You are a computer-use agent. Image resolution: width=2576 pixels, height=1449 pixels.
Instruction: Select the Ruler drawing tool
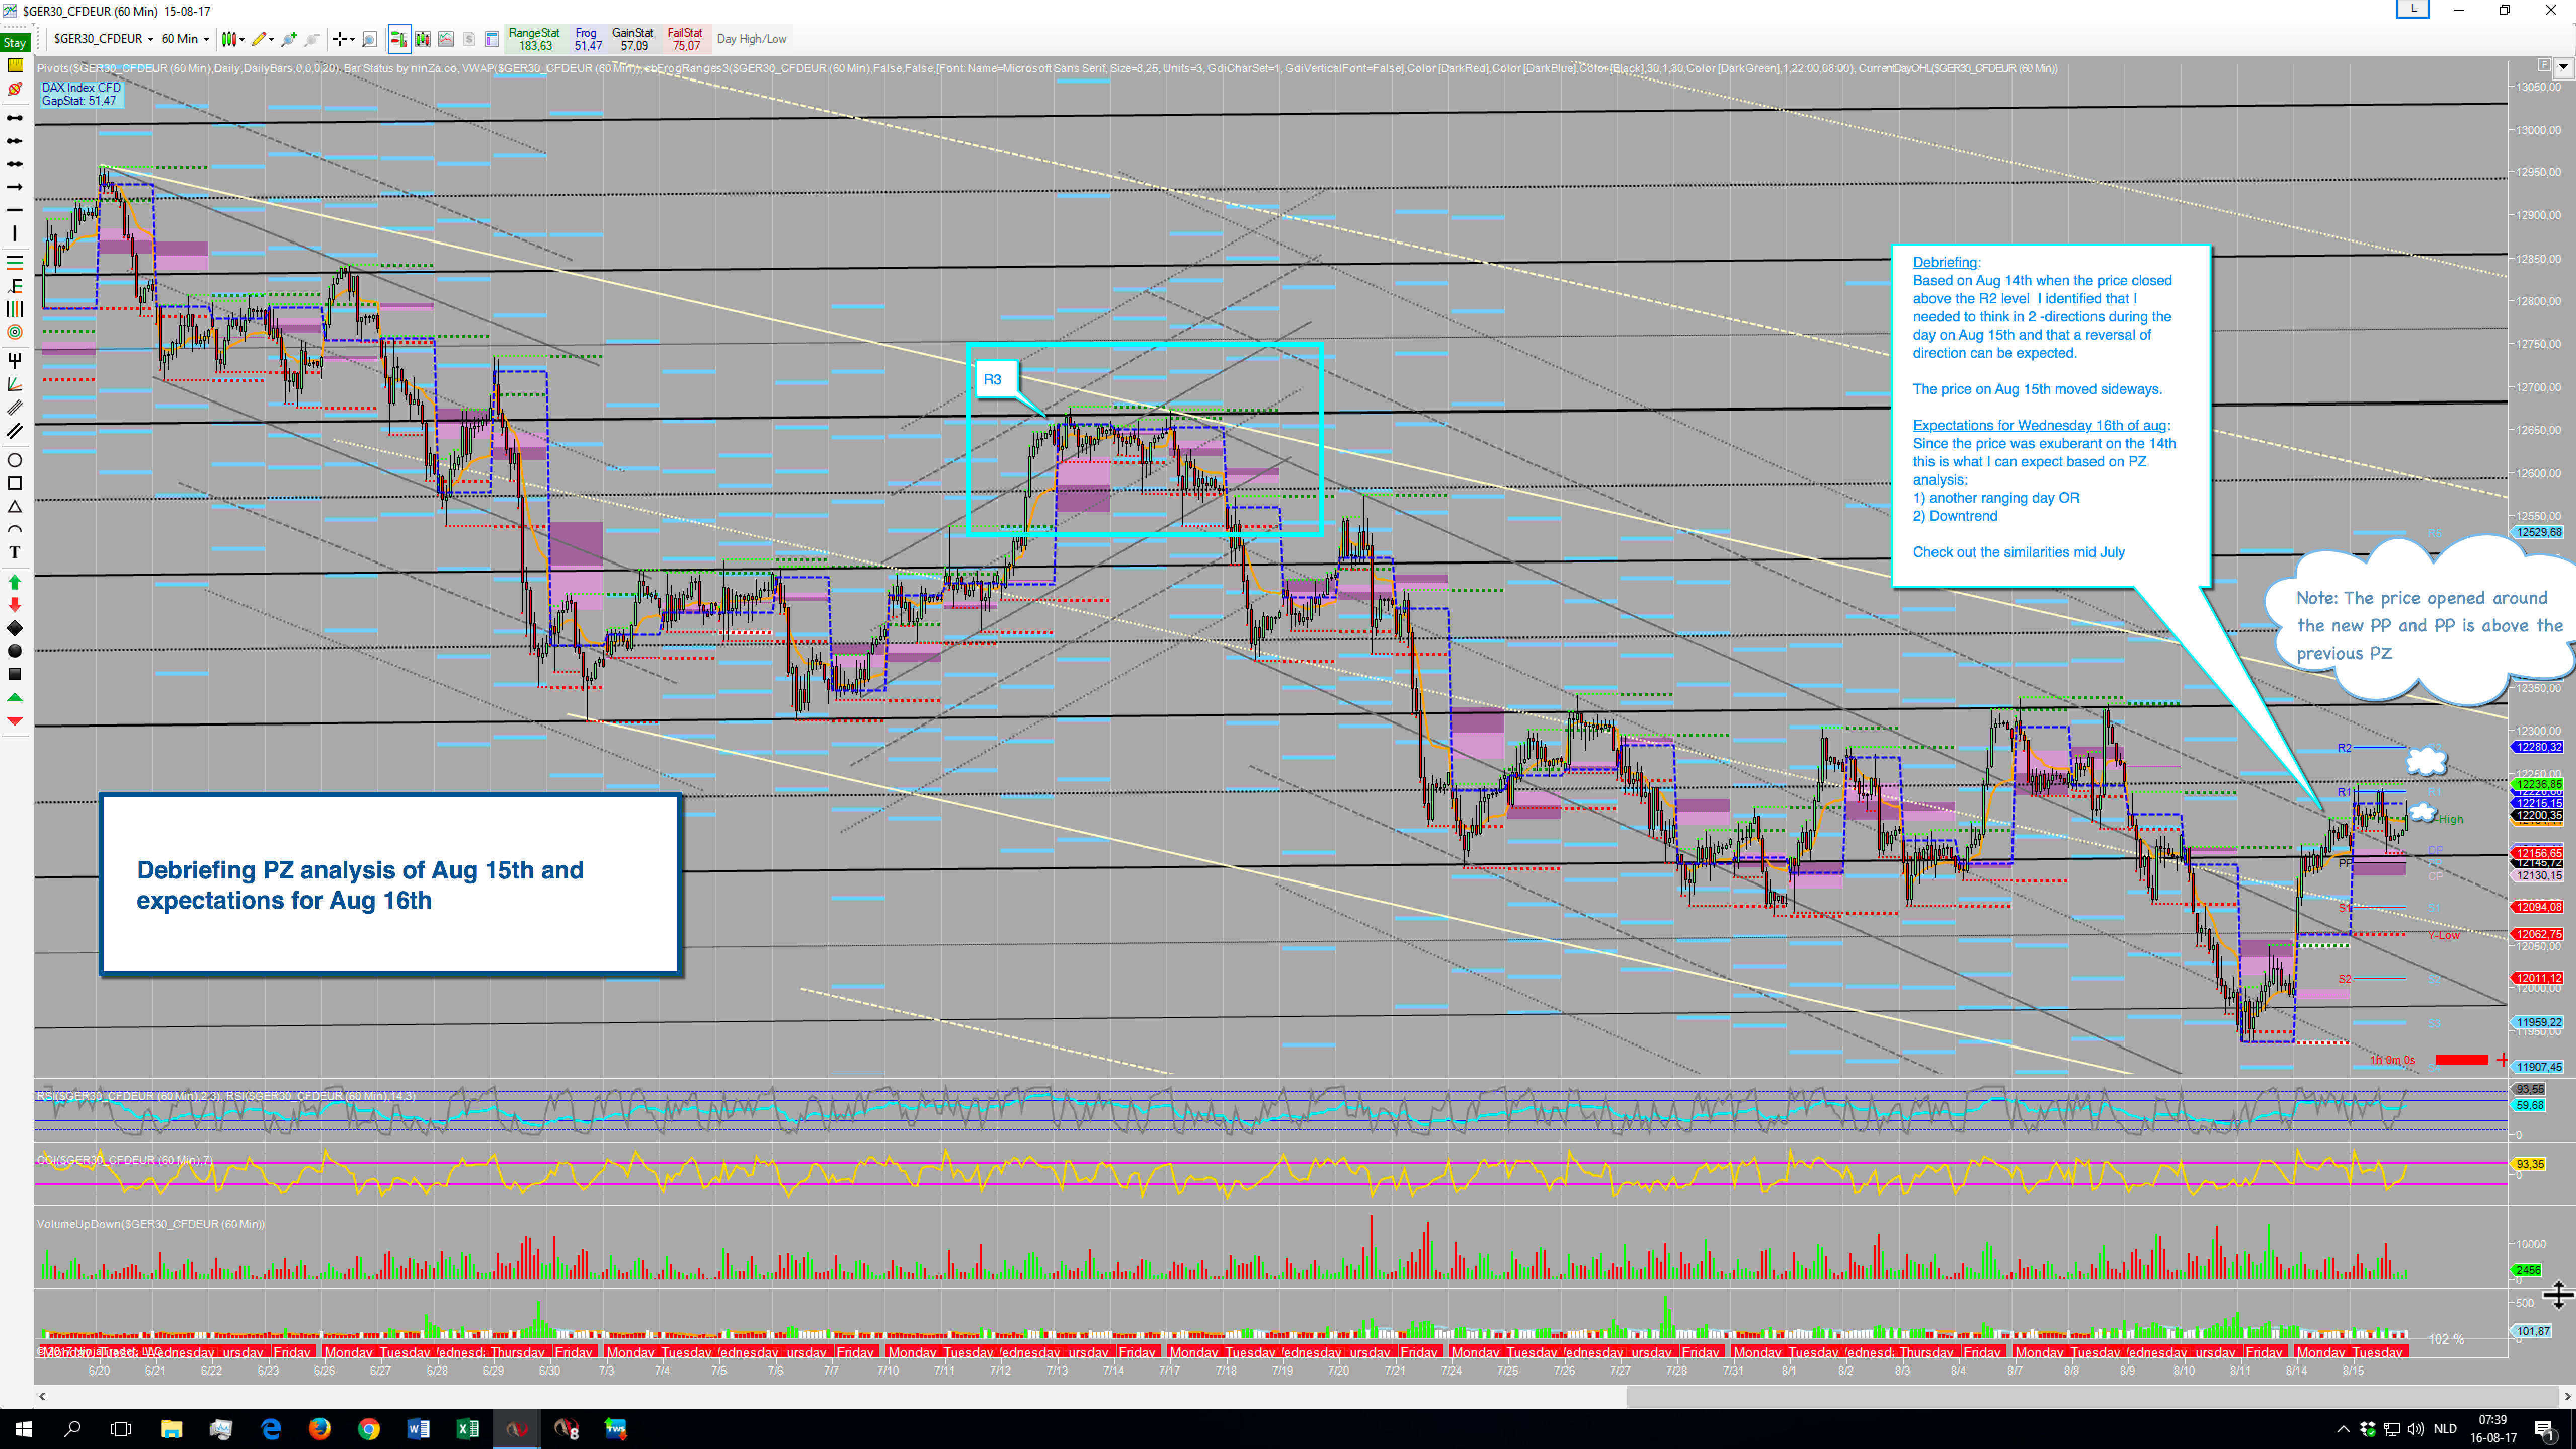pyautogui.click(x=15, y=65)
